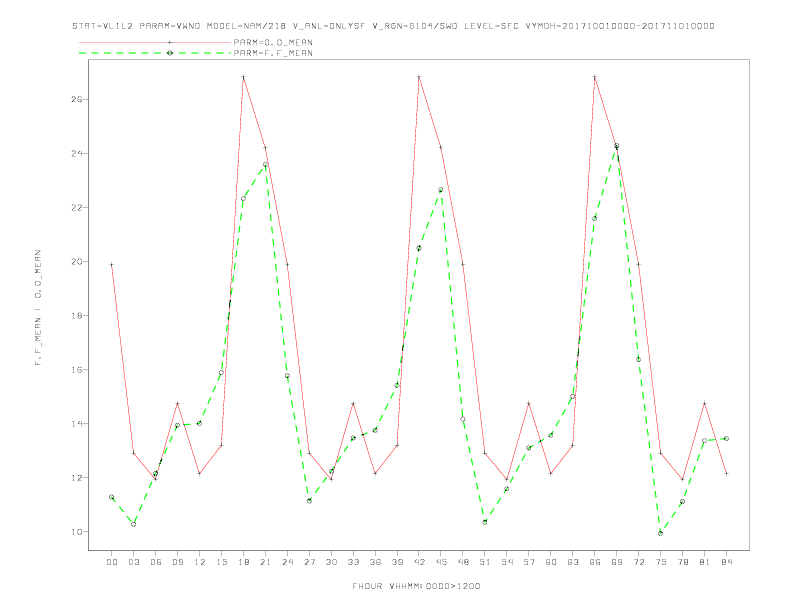
Task: Click the x-axis tick label 36
Action: click(x=375, y=562)
